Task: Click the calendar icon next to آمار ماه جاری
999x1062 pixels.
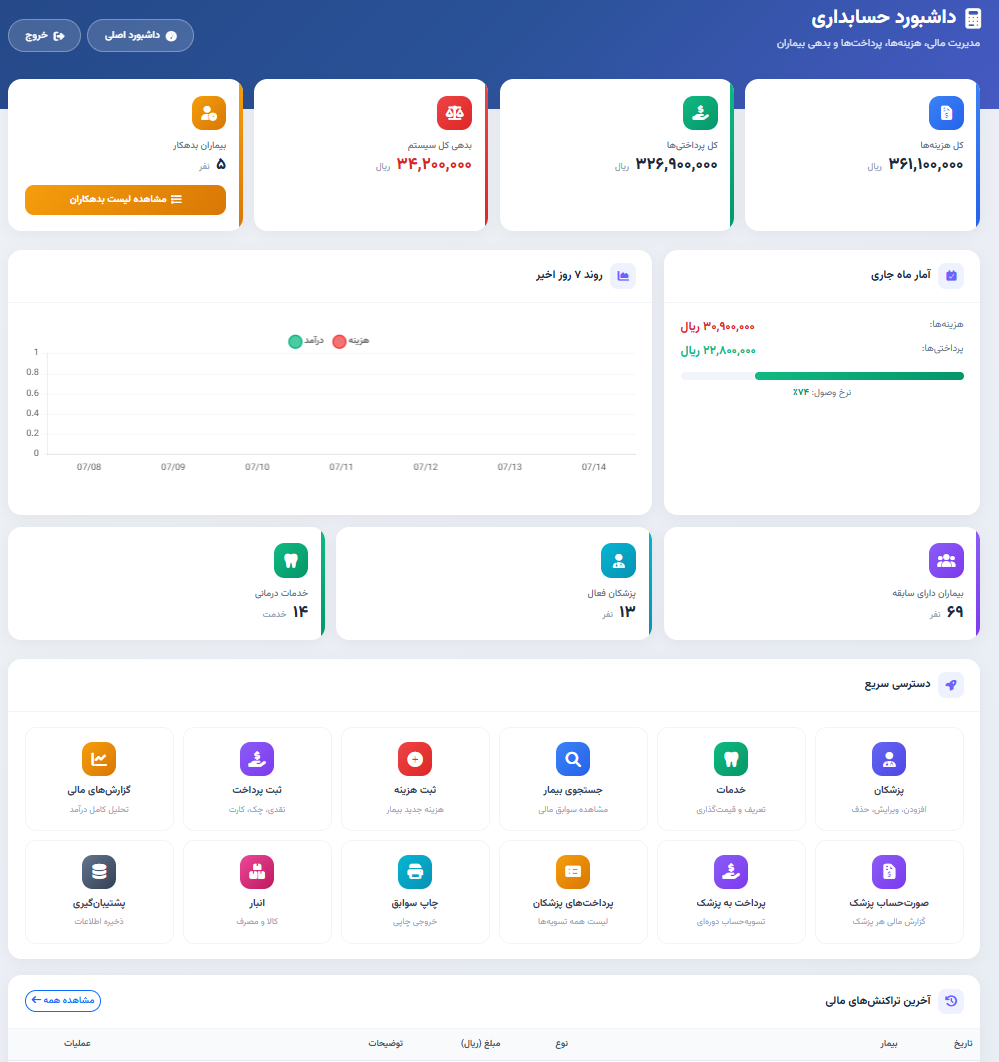Action: [951, 276]
